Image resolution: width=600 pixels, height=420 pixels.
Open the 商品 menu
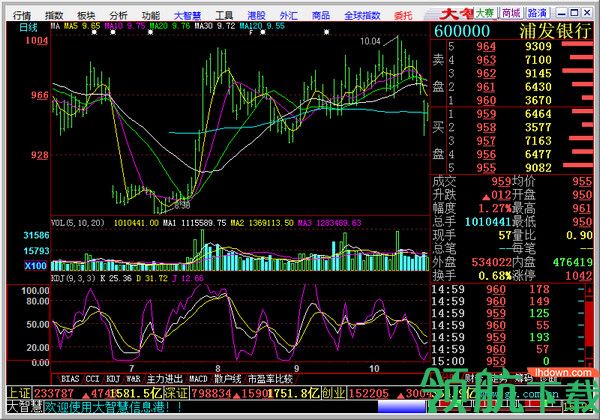321,15
